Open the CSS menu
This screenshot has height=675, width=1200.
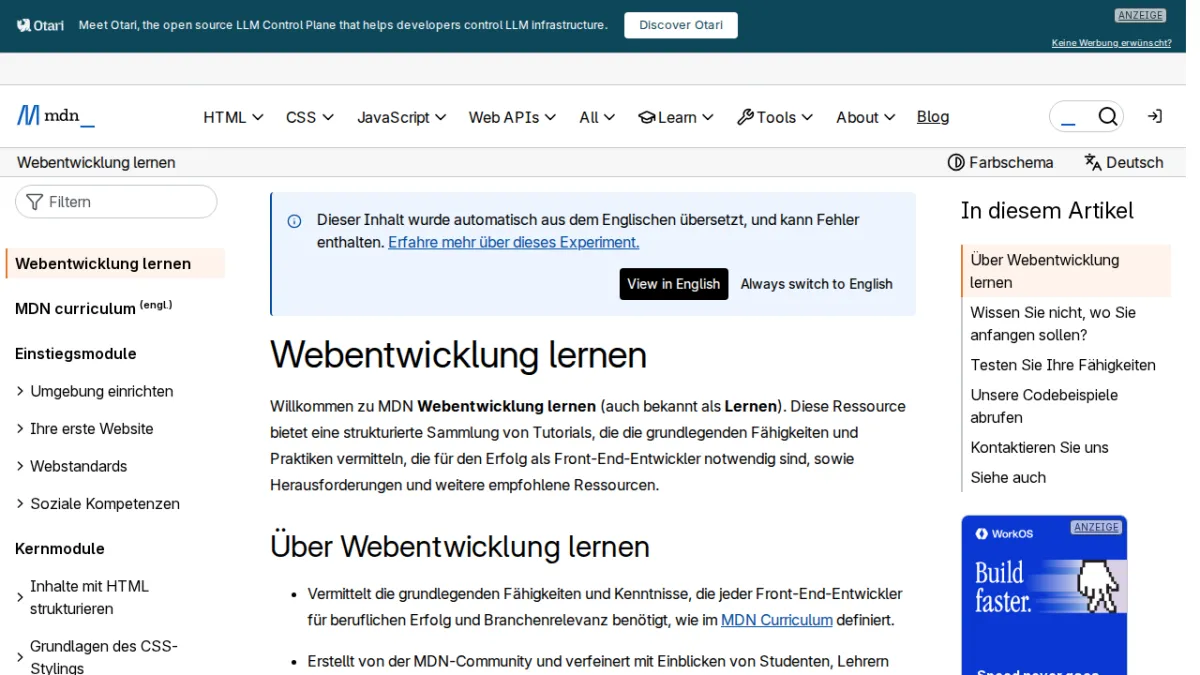310,117
